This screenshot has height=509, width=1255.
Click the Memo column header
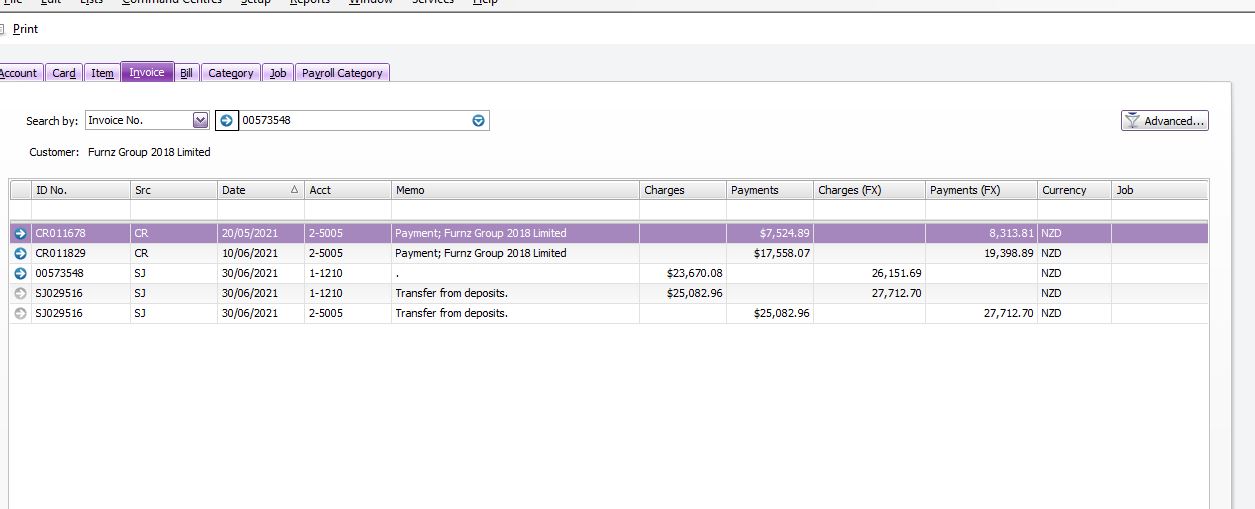[x=514, y=190]
